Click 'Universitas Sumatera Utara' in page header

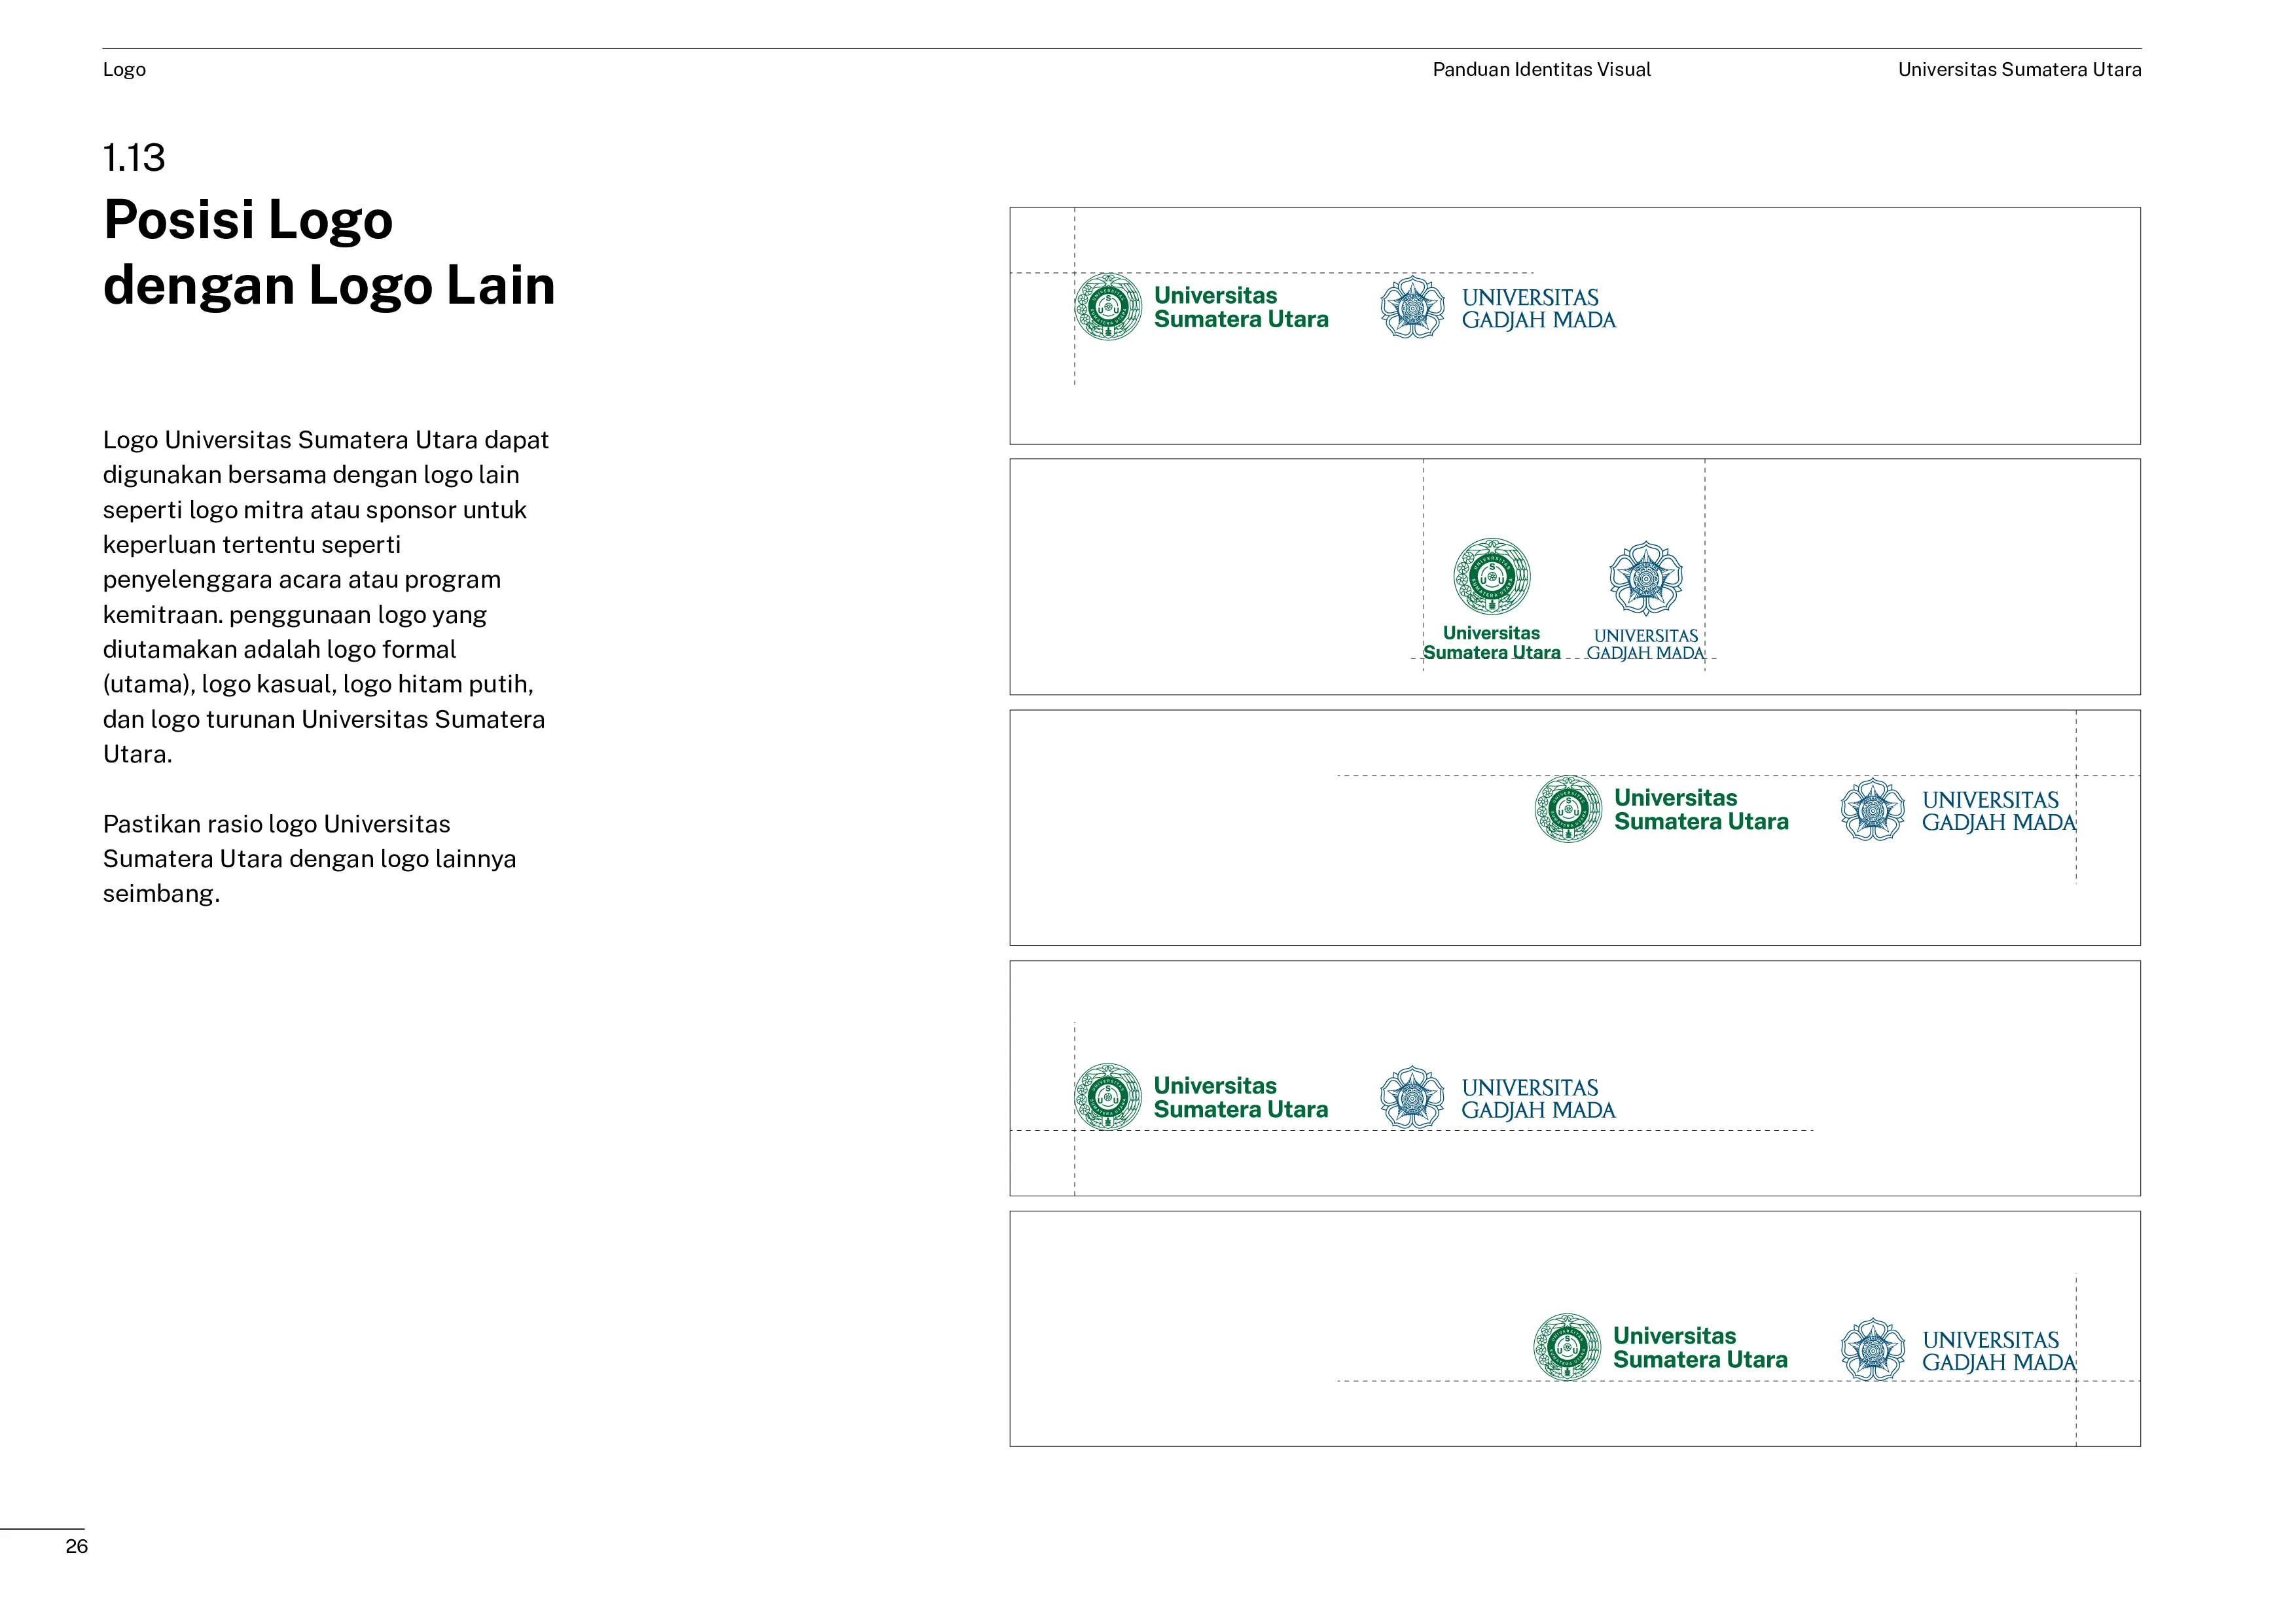click(2019, 70)
